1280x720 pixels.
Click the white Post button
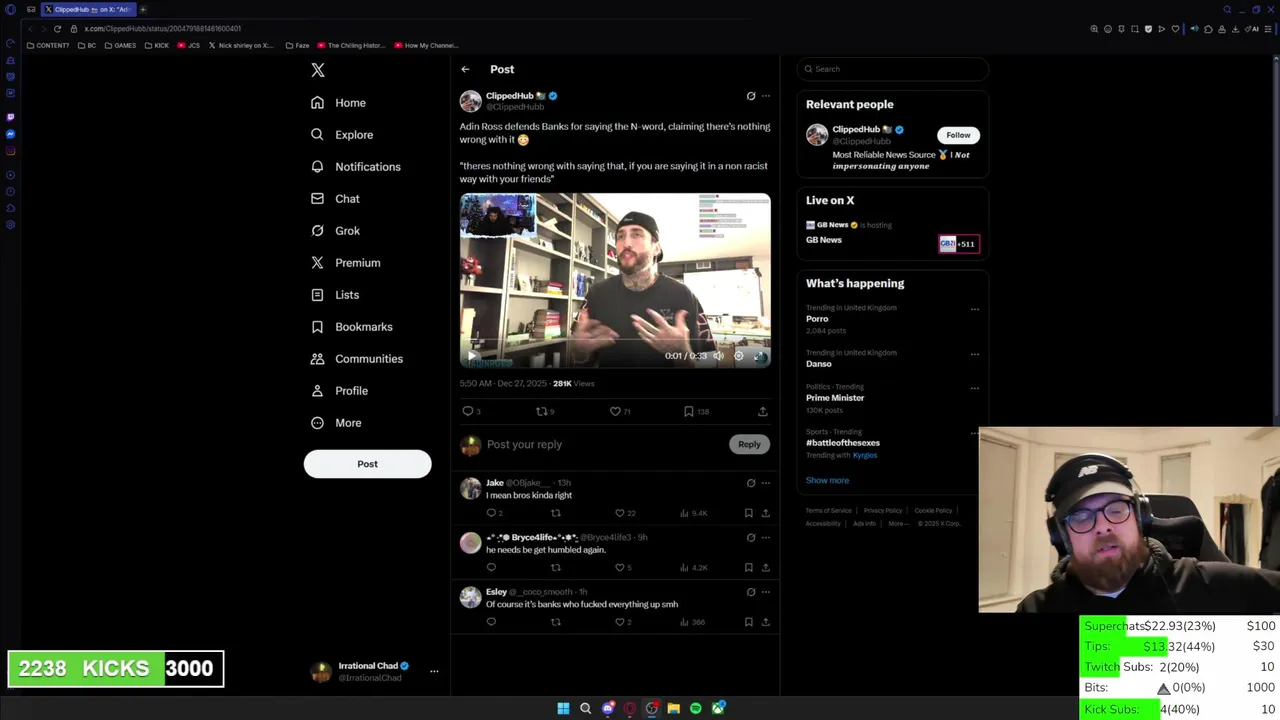coord(367,464)
